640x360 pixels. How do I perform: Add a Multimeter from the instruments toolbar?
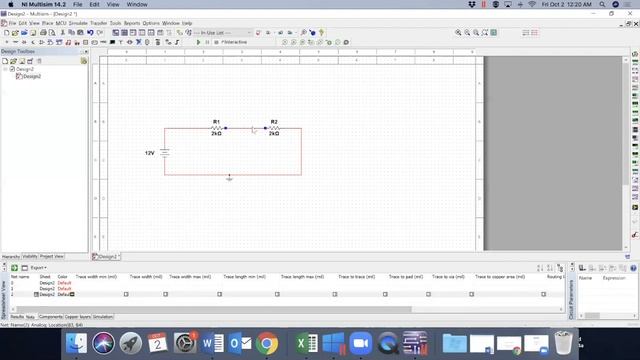click(635, 54)
